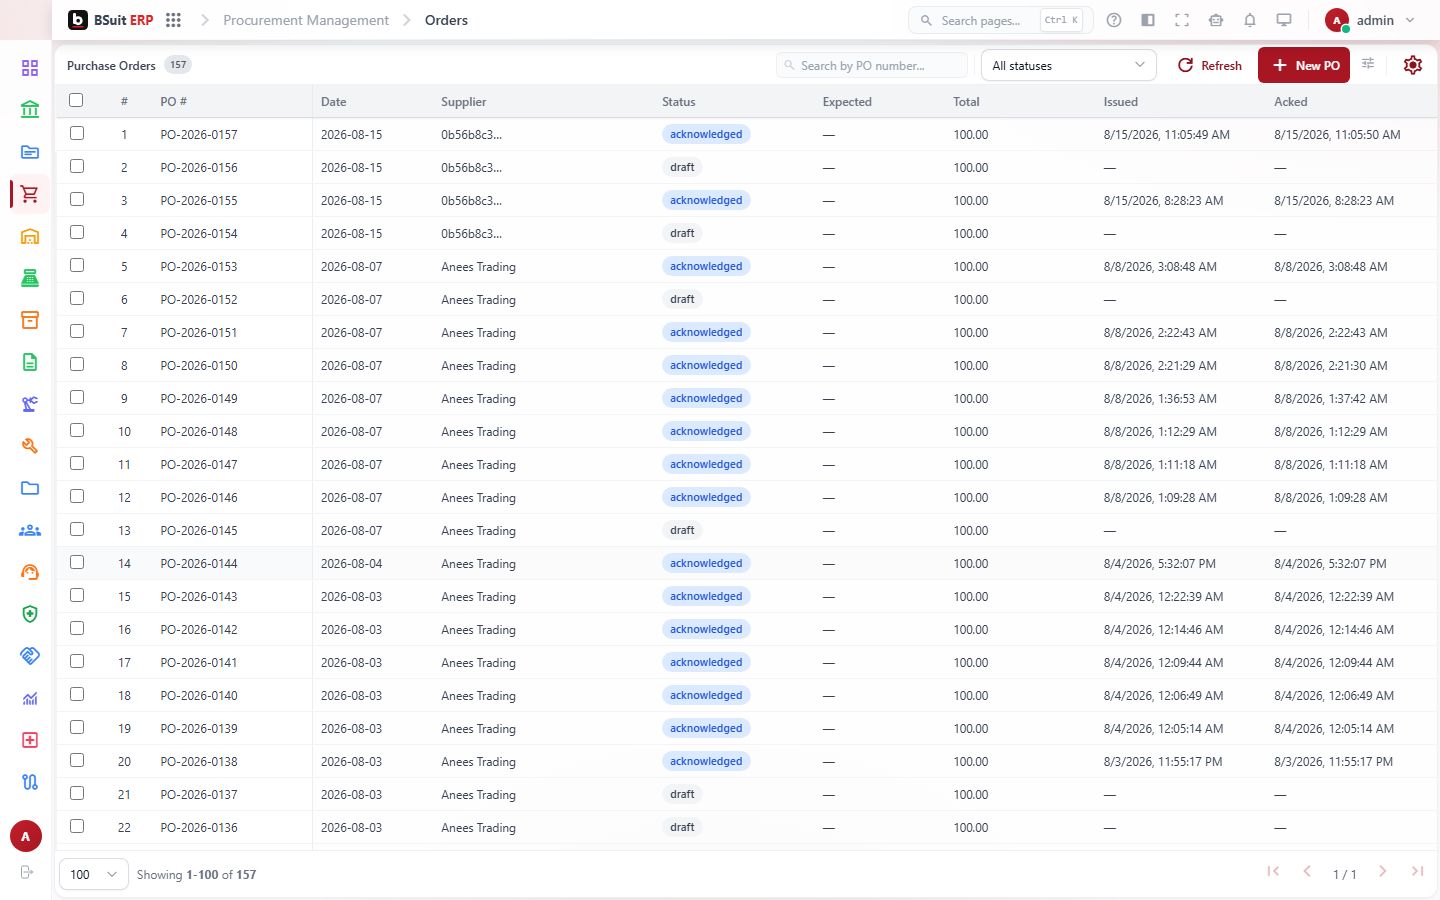1440x900 pixels.
Task: Sort by the Date column header
Action: pyautogui.click(x=334, y=102)
